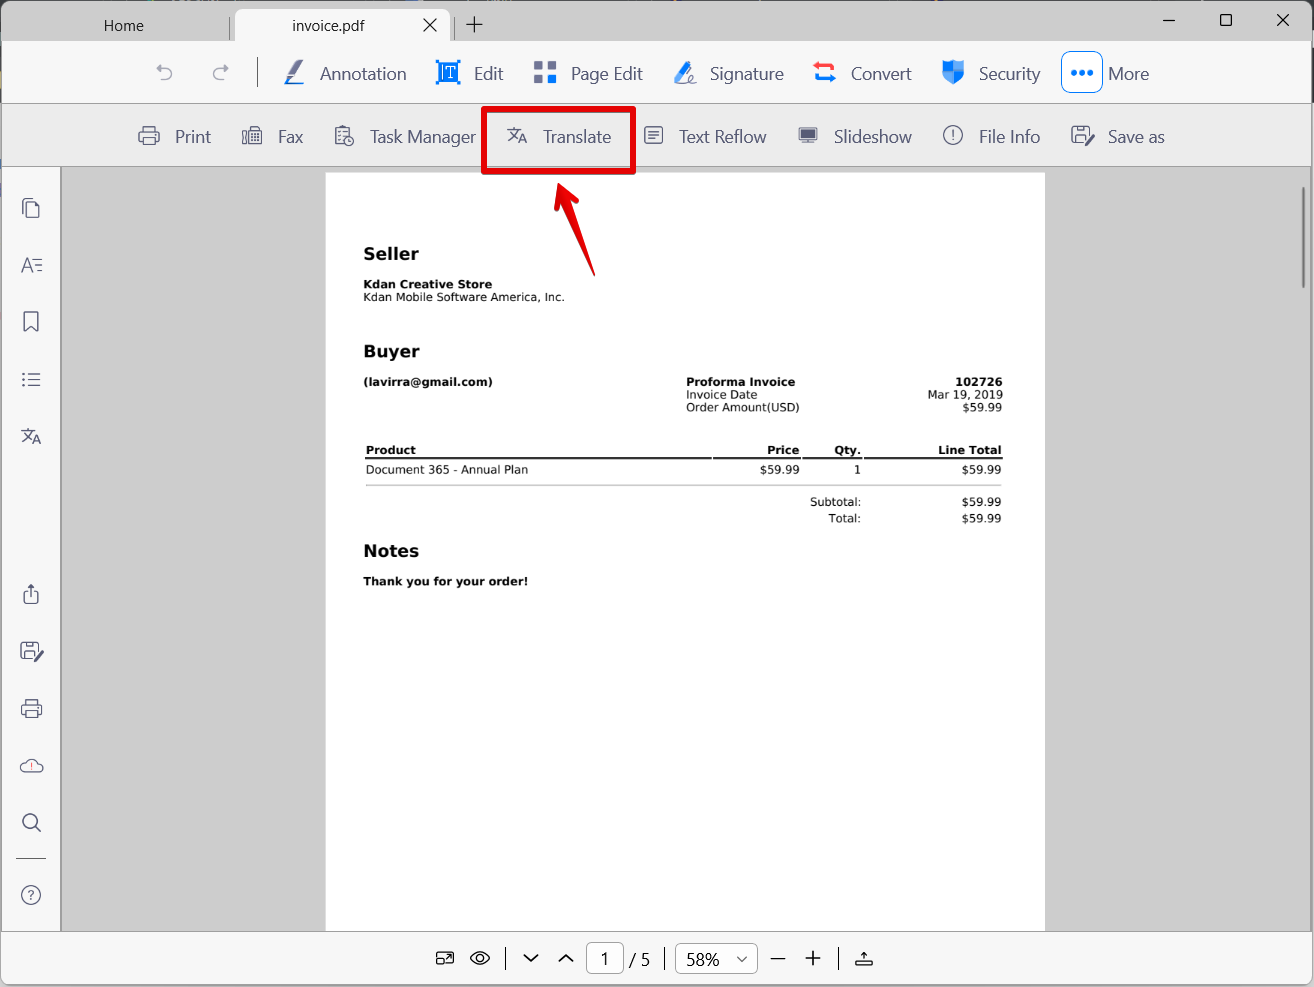Click the Undo arrow icon

pyautogui.click(x=165, y=73)
